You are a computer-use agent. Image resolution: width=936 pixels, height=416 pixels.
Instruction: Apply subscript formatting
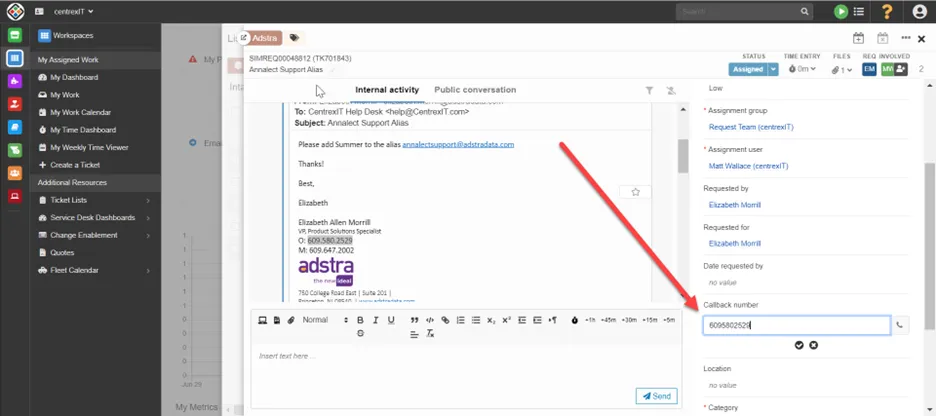pos(491,321)
